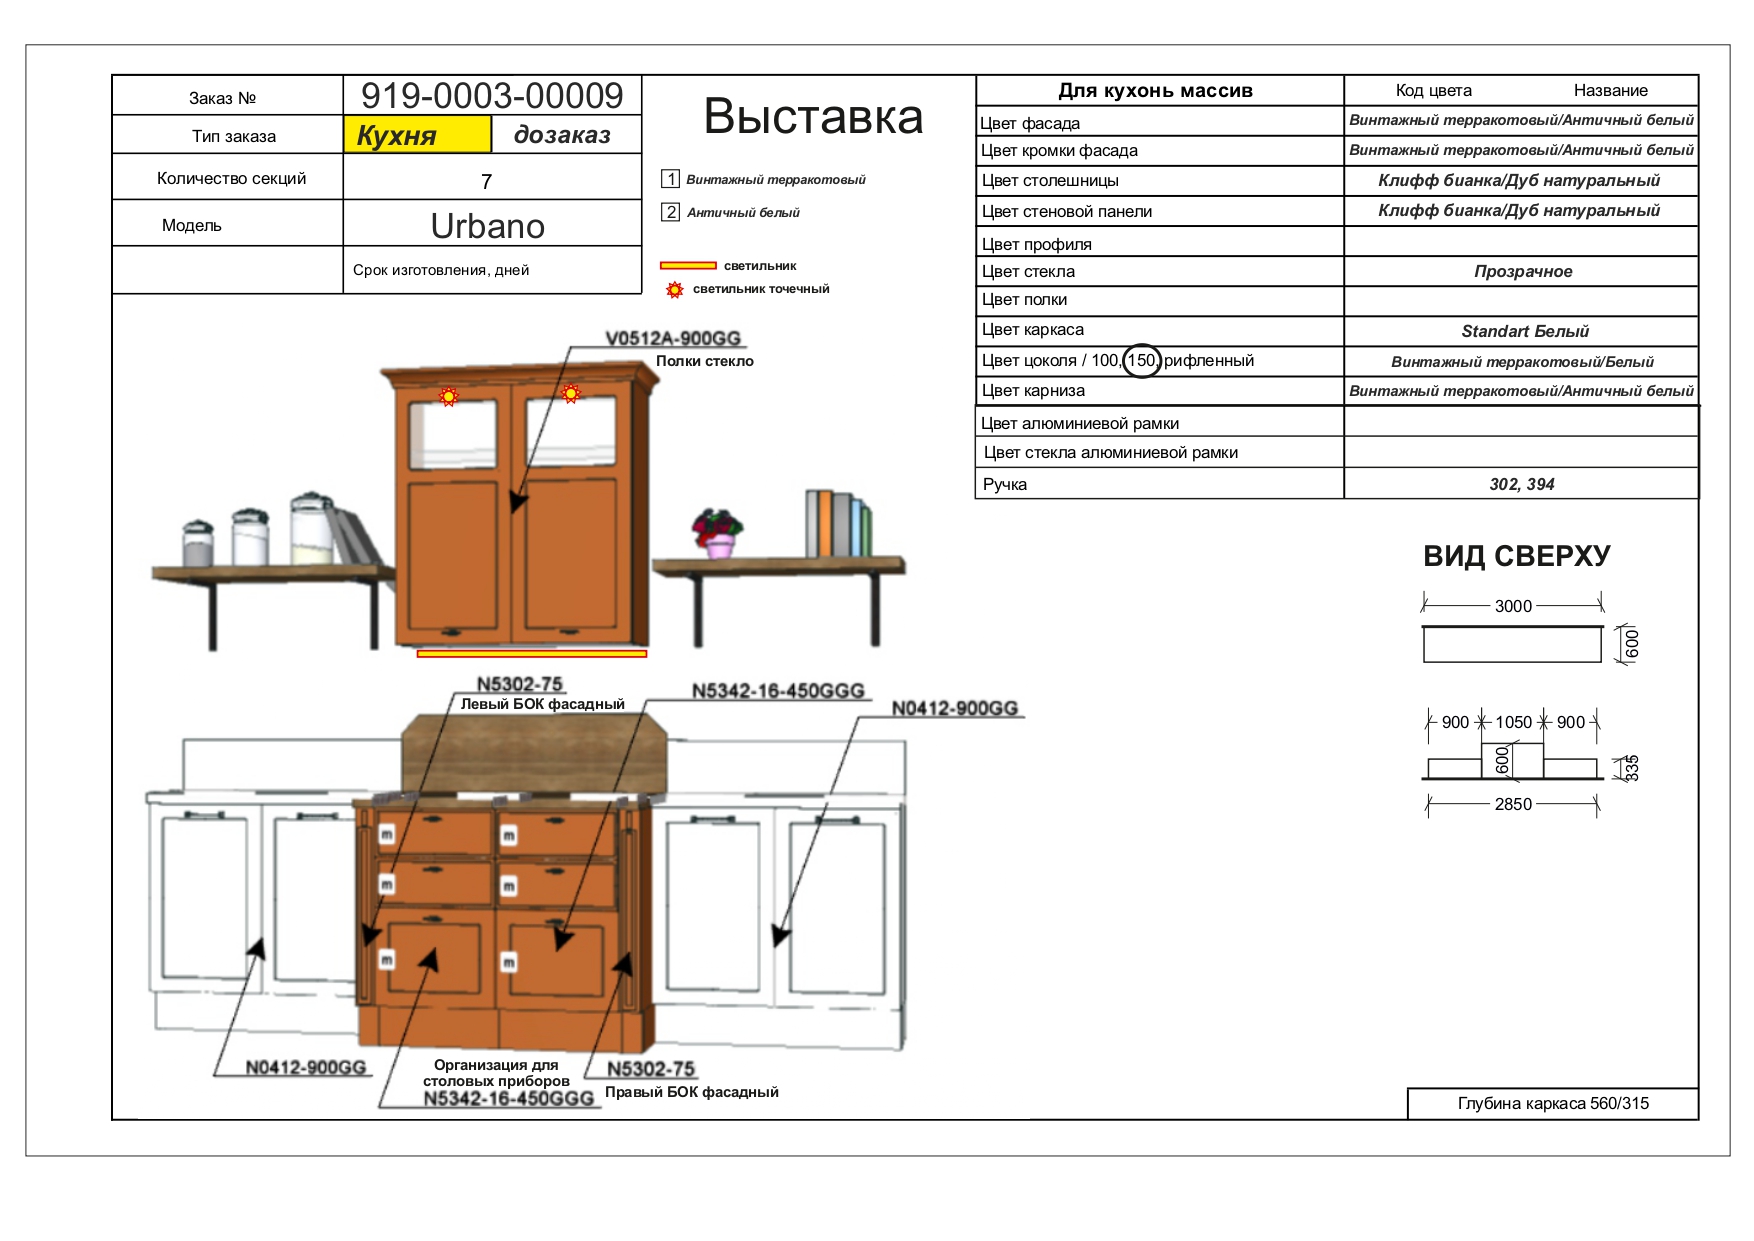Image resolution: width=1754 pixels, height=1241 pixels.
Task: Click the circled 150 plinth height value
Action: click(1141, 360)
